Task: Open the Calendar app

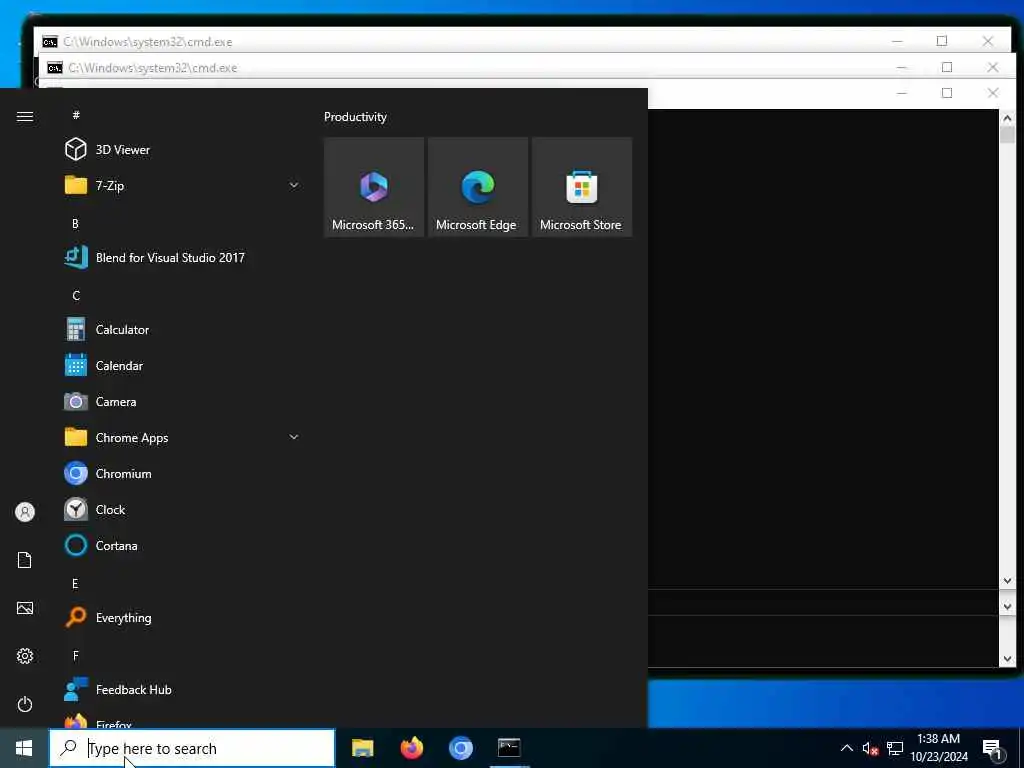Action: pos(183,366)
